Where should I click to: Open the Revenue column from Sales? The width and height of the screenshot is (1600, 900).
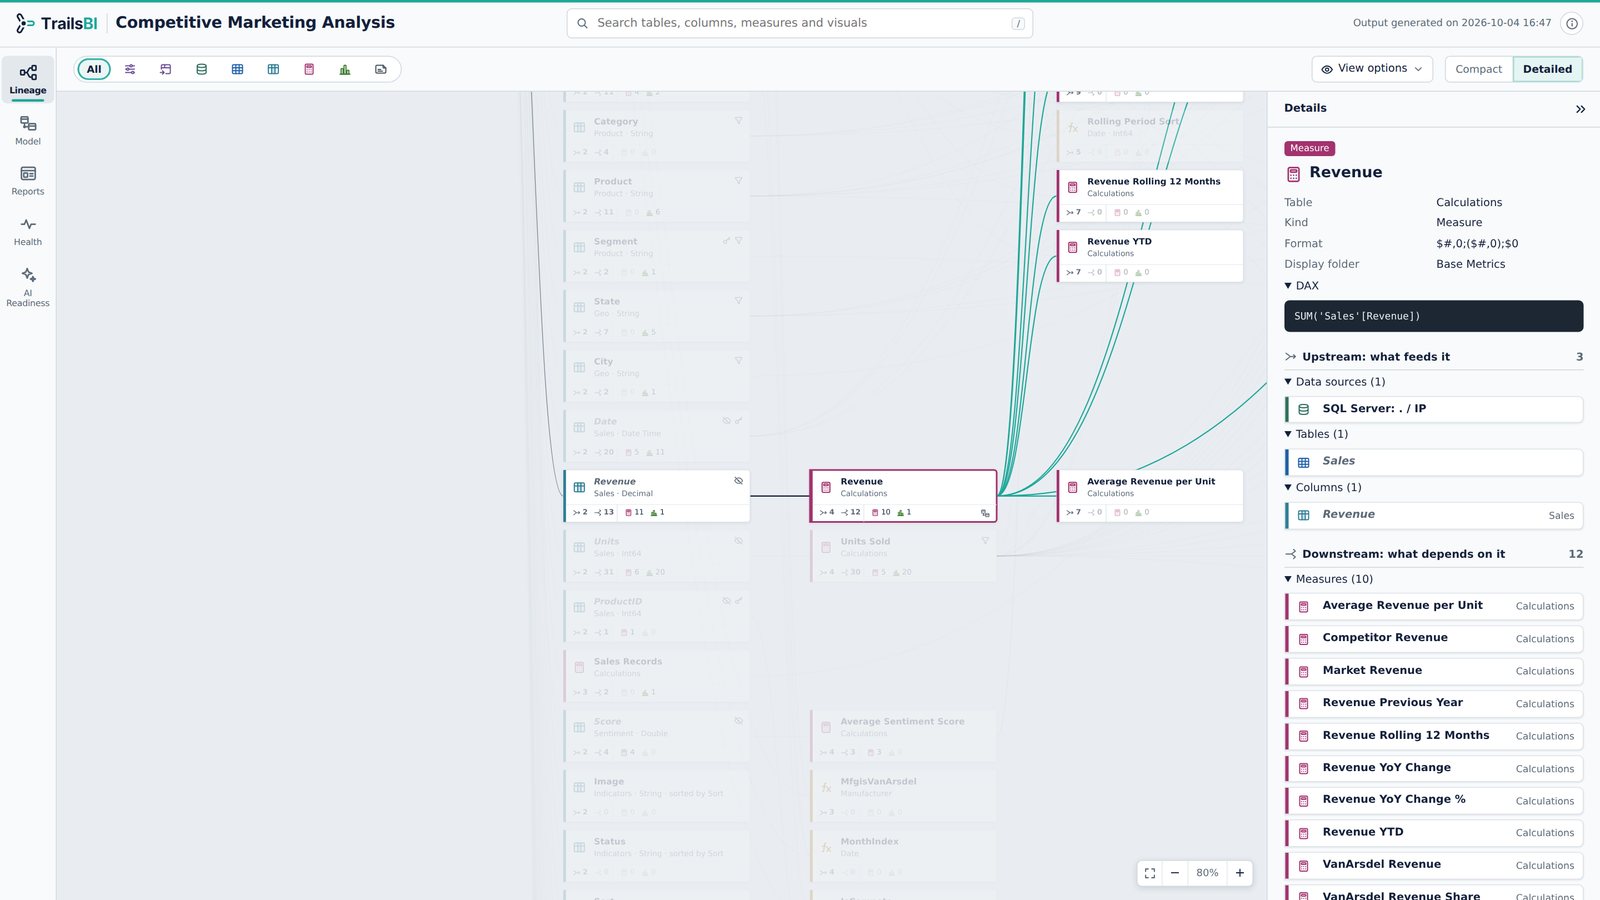tap(1434, 515)
